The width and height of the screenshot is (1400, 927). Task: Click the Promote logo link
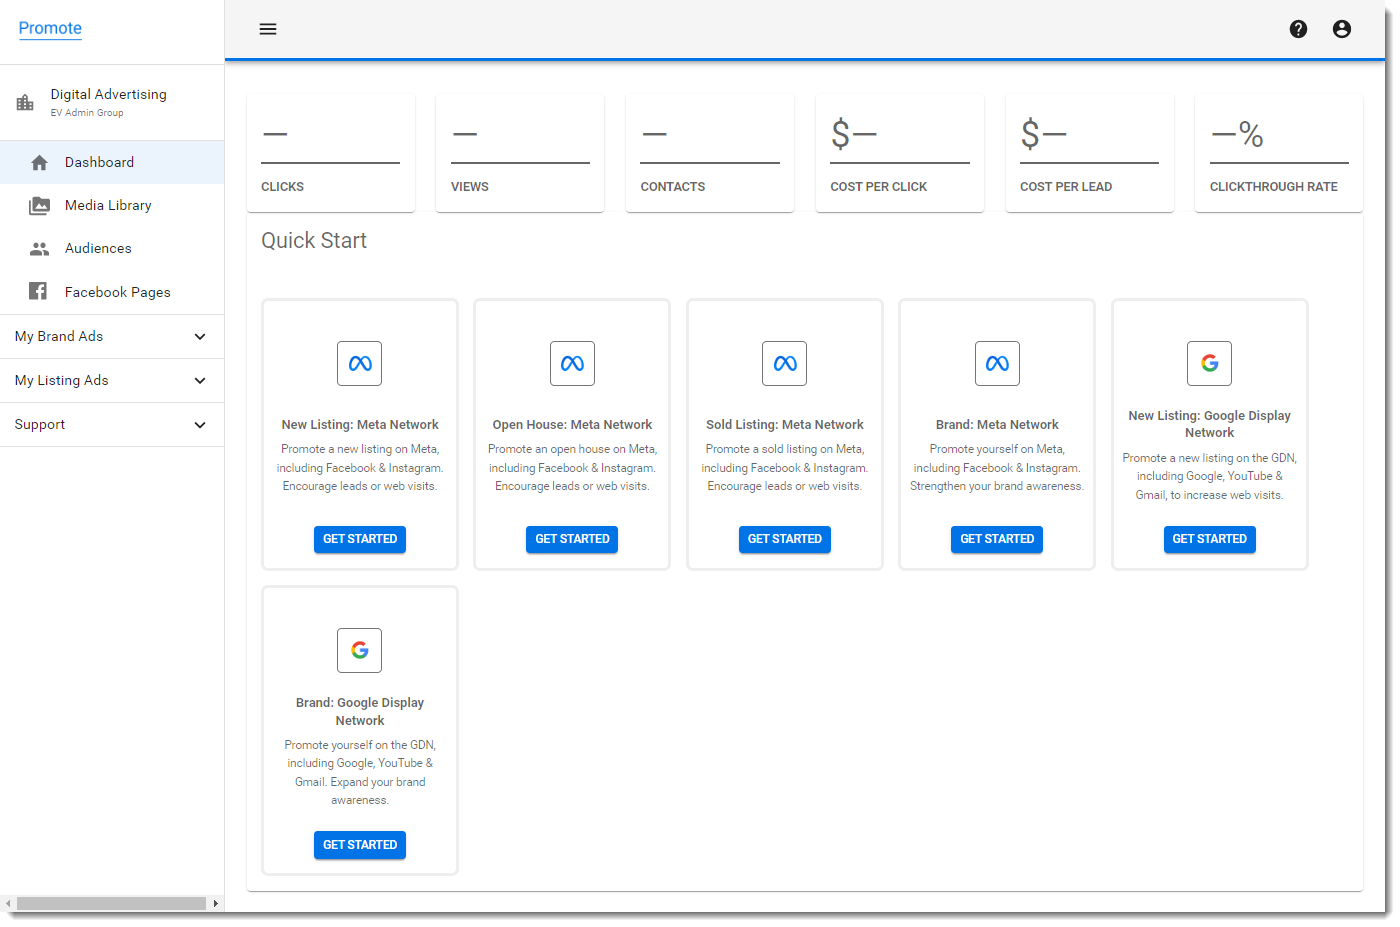click(50, 28)
